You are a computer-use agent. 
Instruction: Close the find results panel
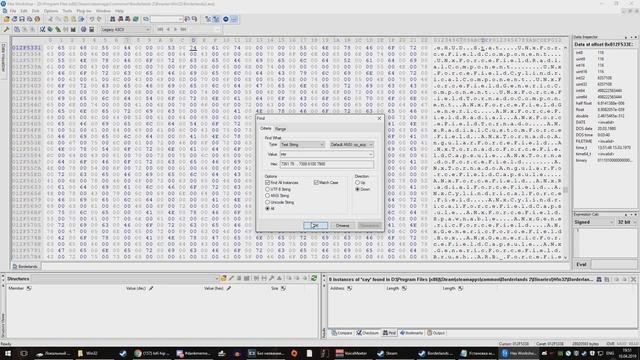[633, 280]
